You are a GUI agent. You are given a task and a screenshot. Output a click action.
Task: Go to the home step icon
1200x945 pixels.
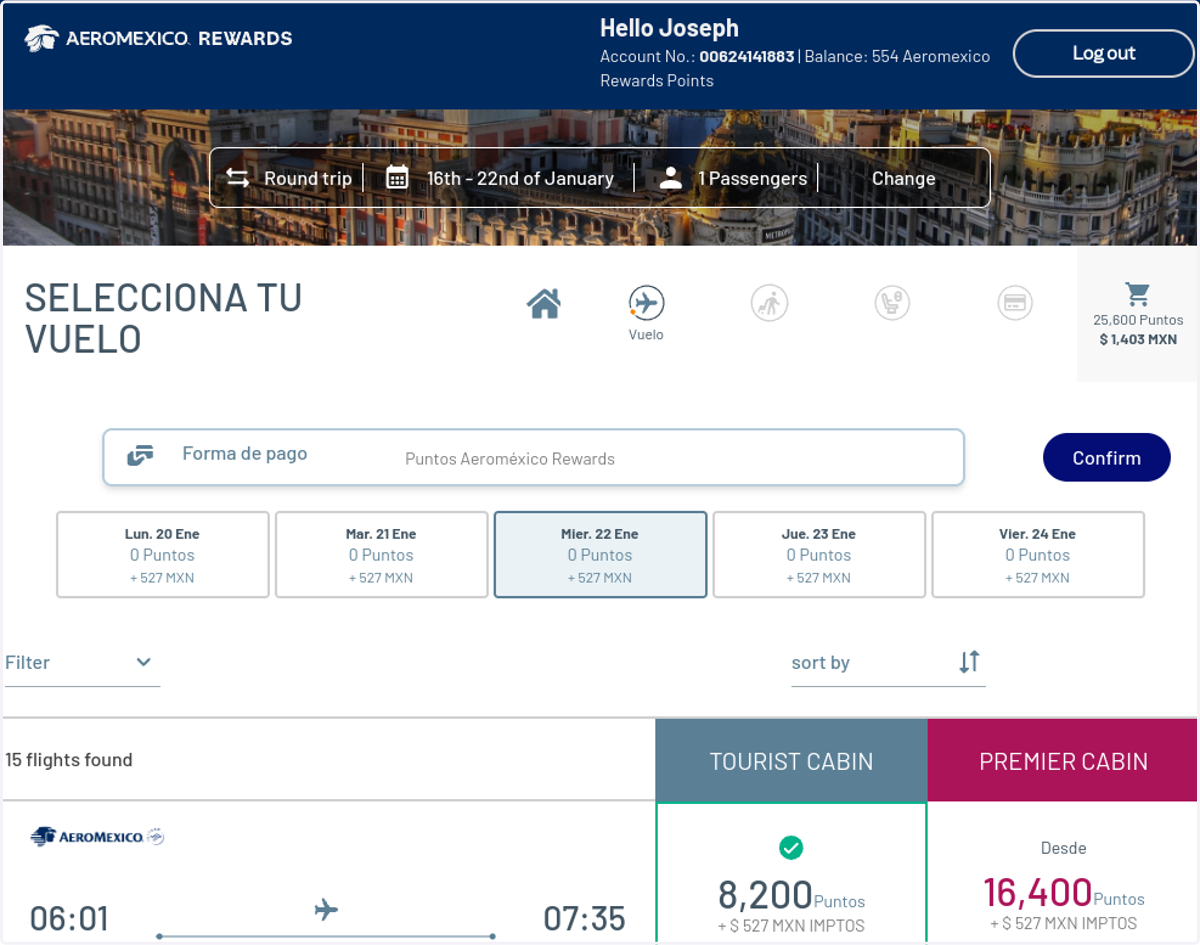(x=544, y=303)
